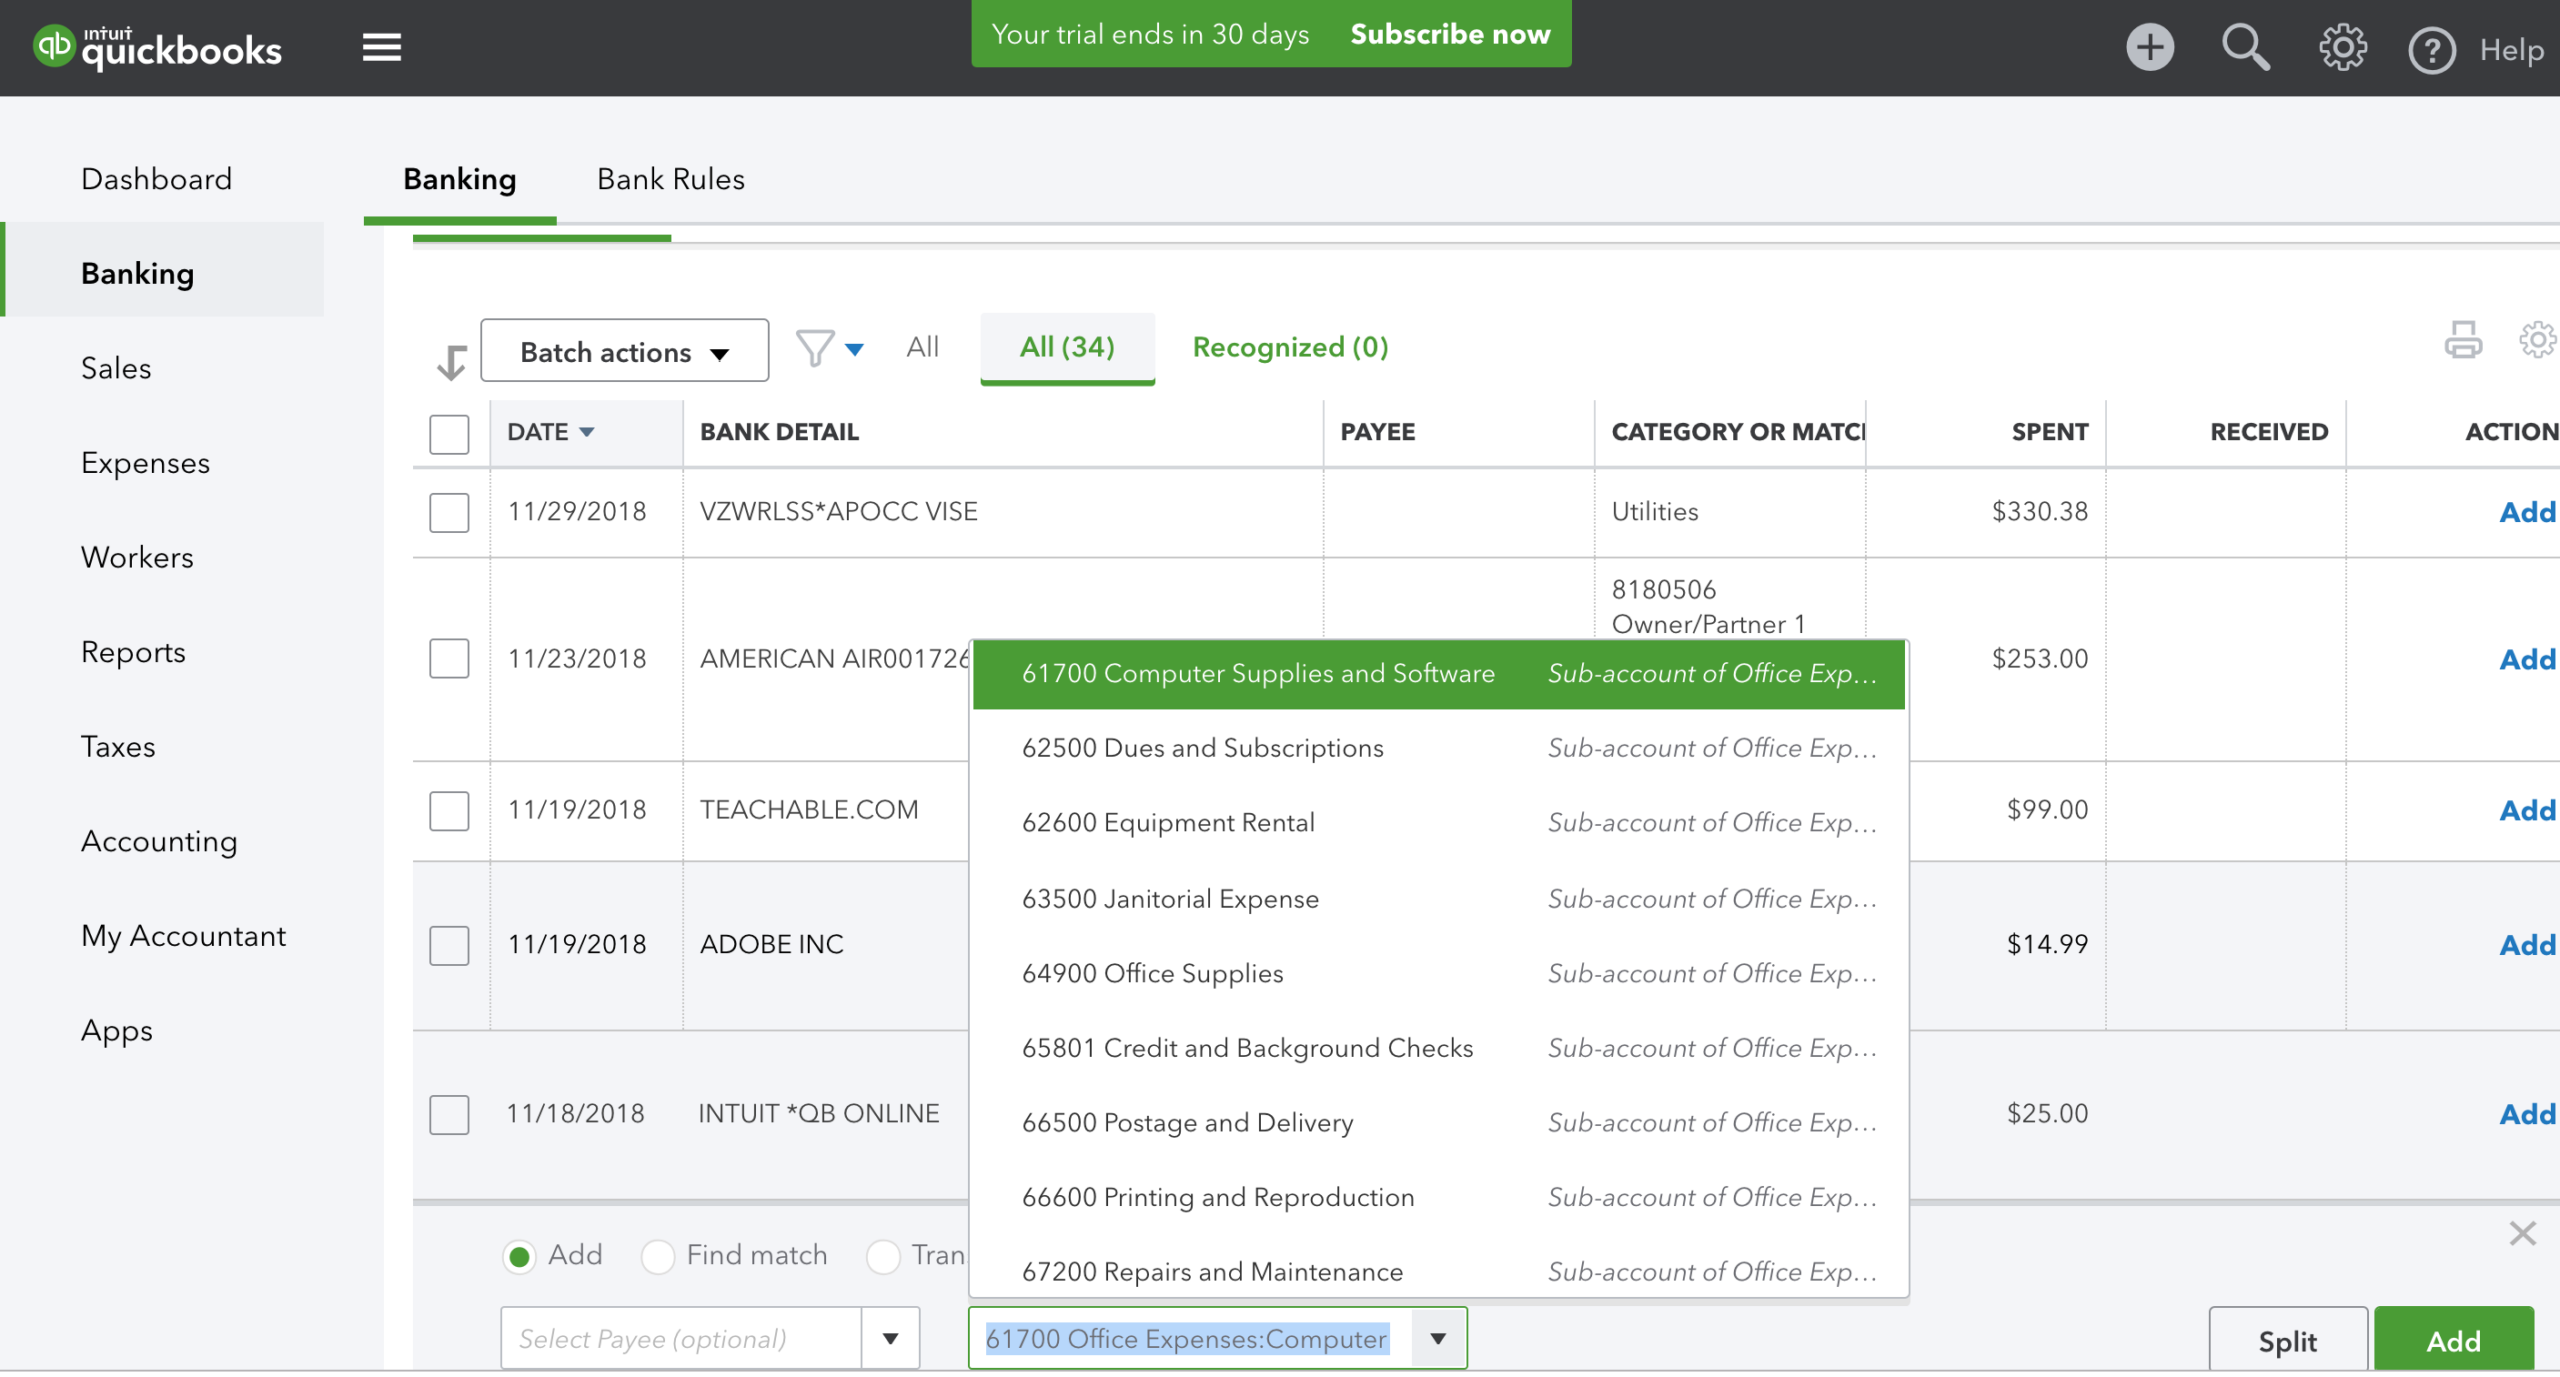The height and width of the screenshot is (1377, 2560).
Task: Open the Batch actions dropdown
Action: pos(624,350)
